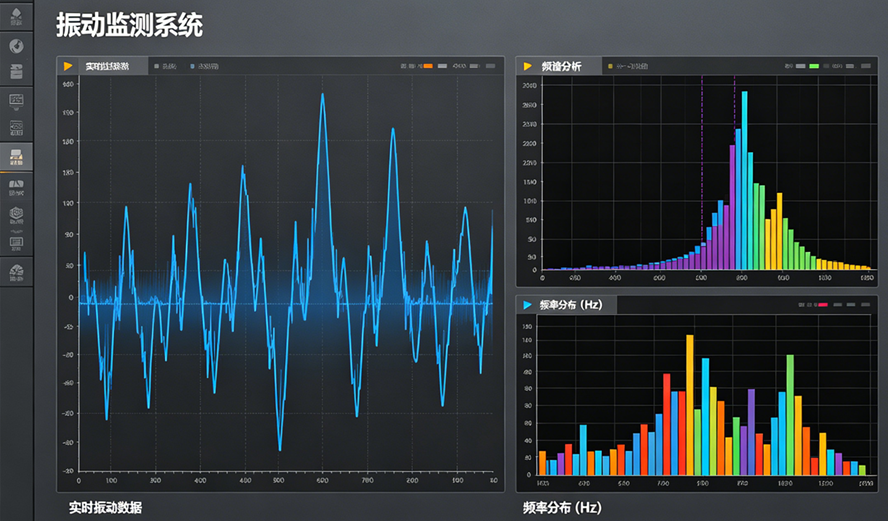Viewport: 888px width, 521px height.
Task: Select the 频率分布 (Hz) panel tab
Action: [570, 304]
